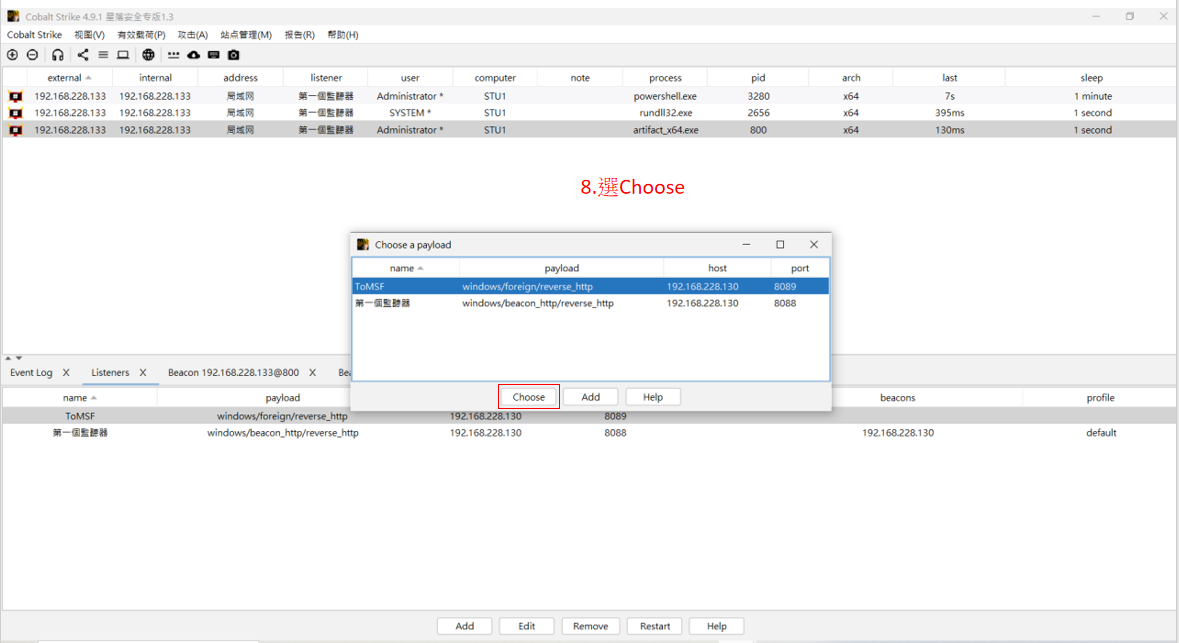The image size is (1179, 643).
Task: Click the default profile cell in Listeners panel
Action: point(1101,433)
